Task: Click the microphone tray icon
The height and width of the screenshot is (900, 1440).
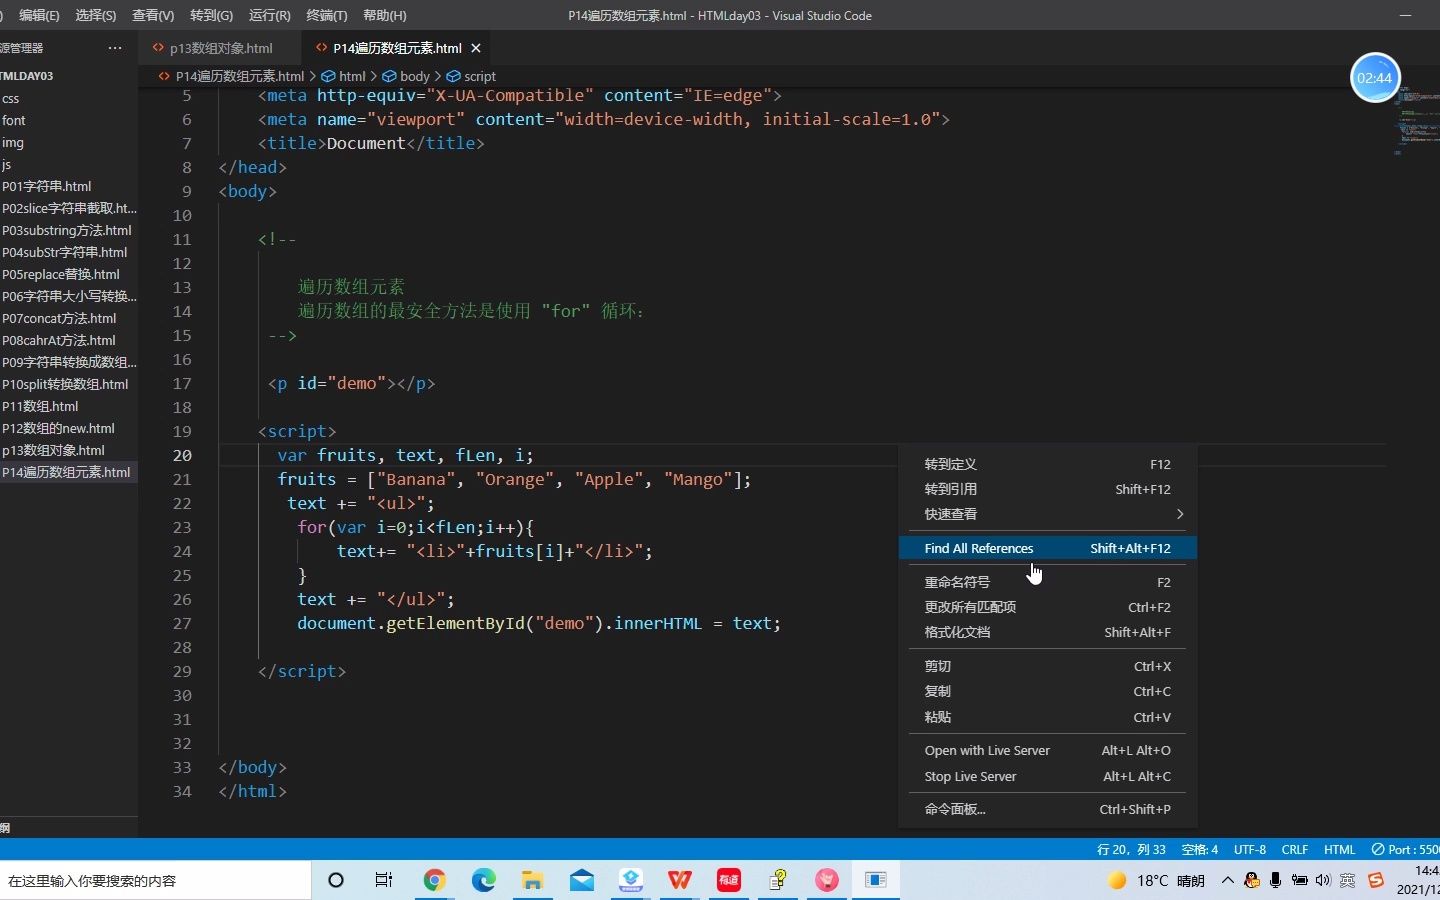Action: tap(1275, 880)
